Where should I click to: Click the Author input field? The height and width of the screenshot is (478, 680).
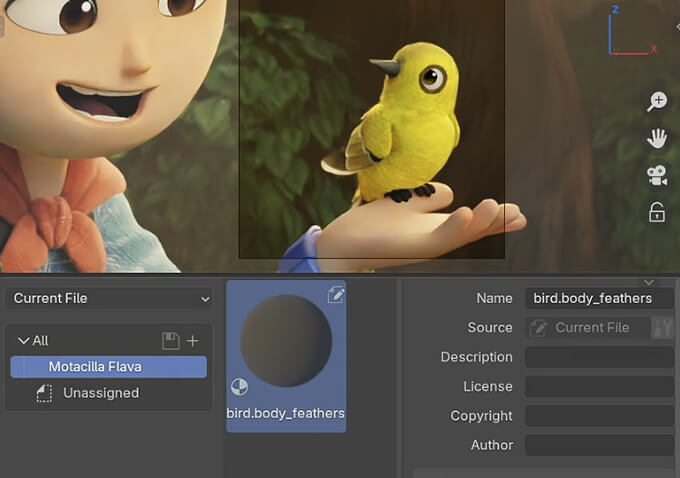coord(599,445)
